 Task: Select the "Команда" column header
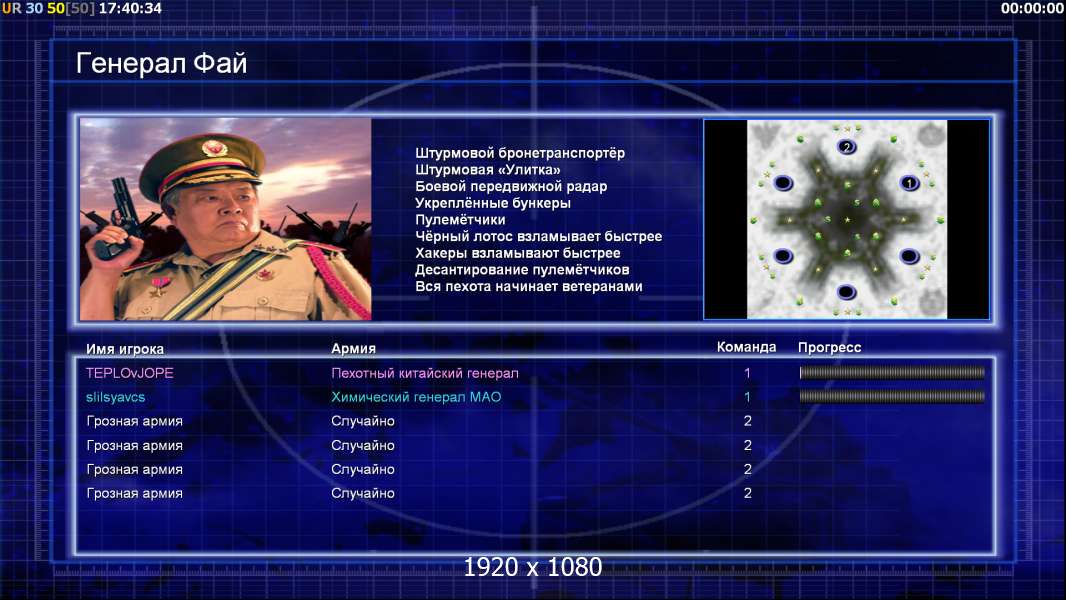746,347
